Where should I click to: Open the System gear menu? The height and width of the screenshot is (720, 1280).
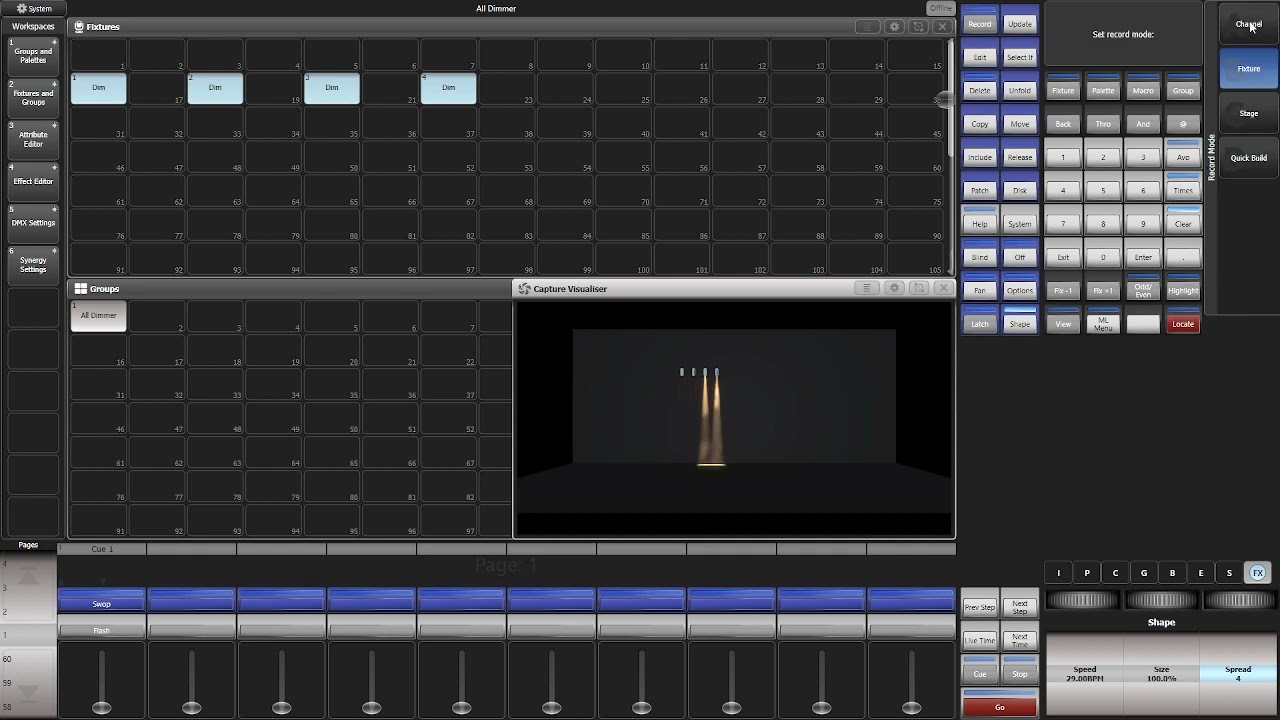(x=33, y=8)
